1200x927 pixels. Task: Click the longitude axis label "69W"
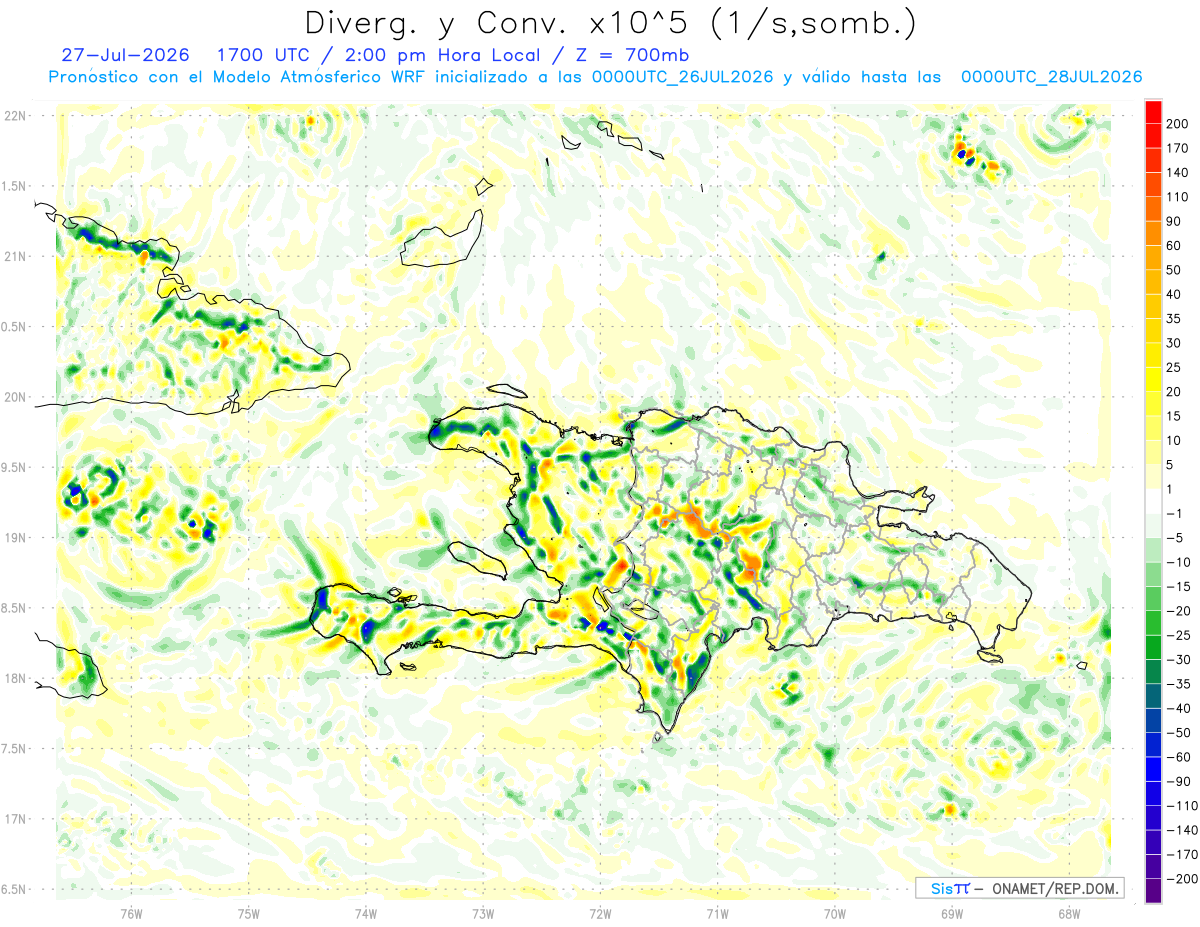tap(951, 912)
